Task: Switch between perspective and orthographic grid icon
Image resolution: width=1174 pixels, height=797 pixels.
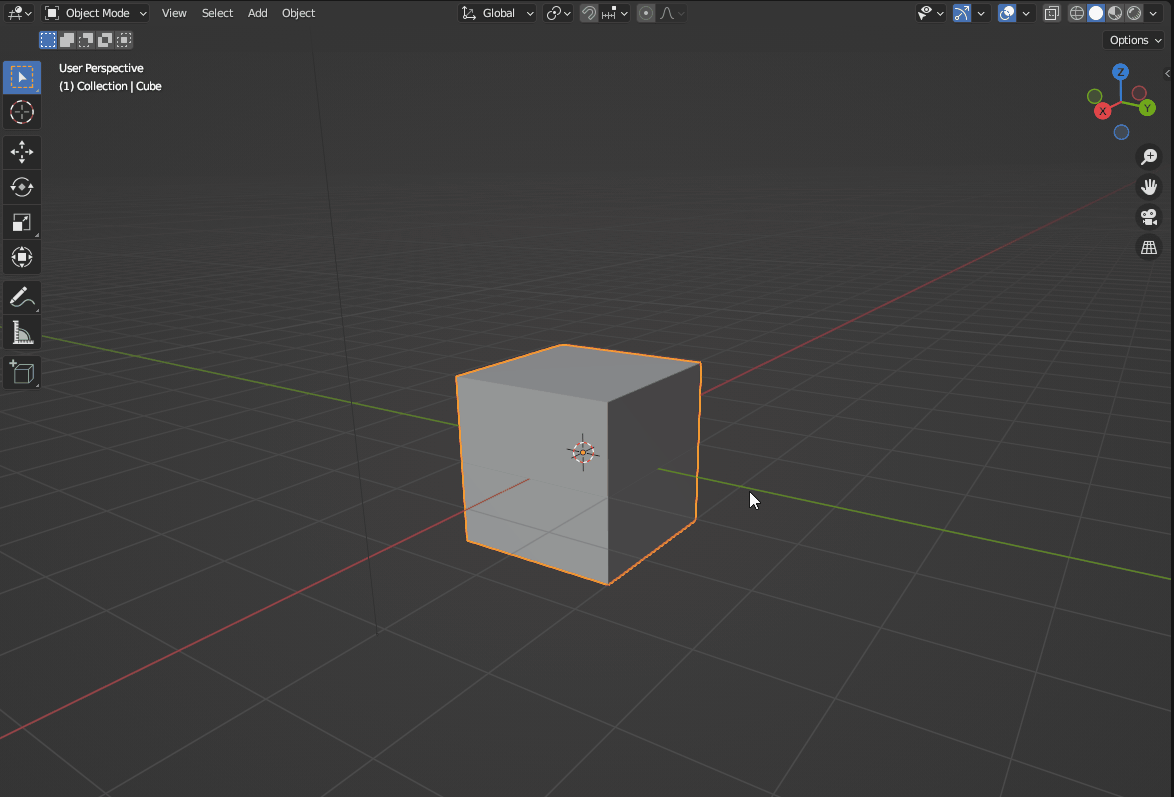Action: point(1149,246)
